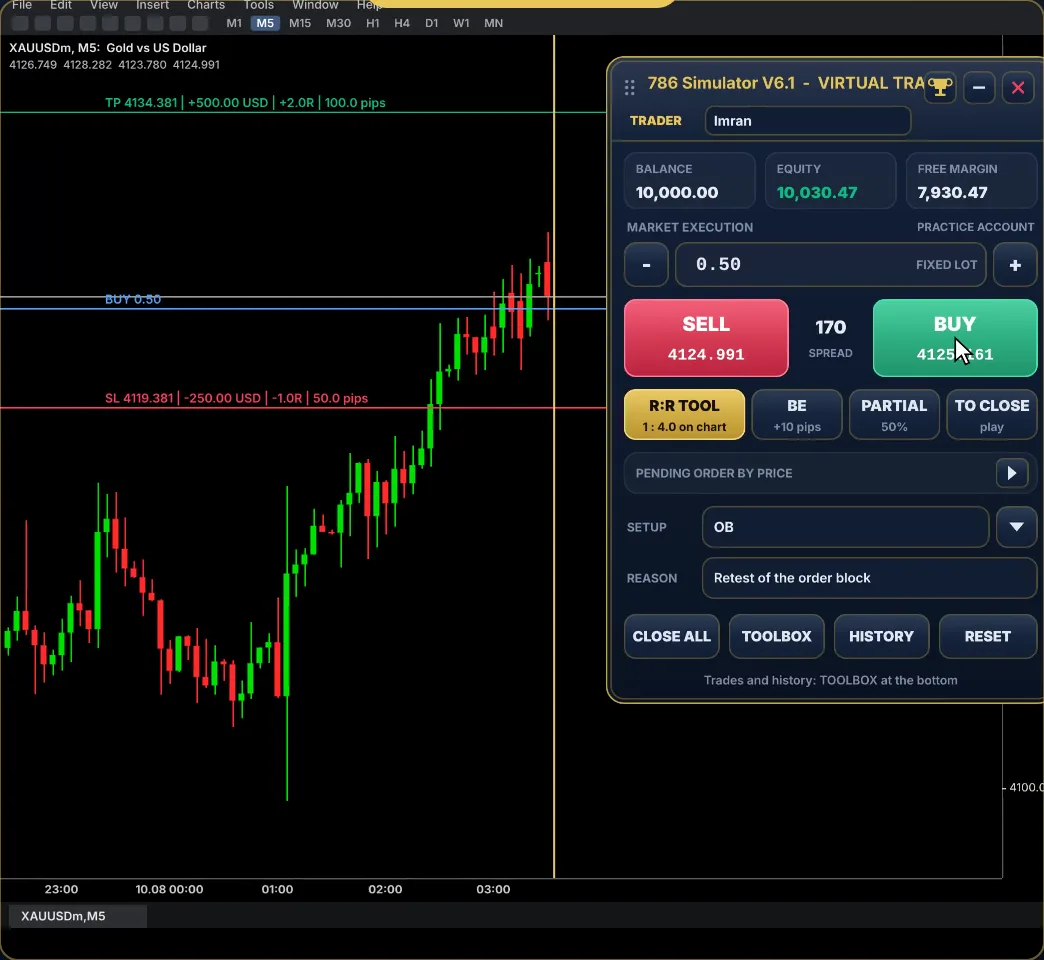Open the Charts menu
1044x960 pixels.
point(206,5)
